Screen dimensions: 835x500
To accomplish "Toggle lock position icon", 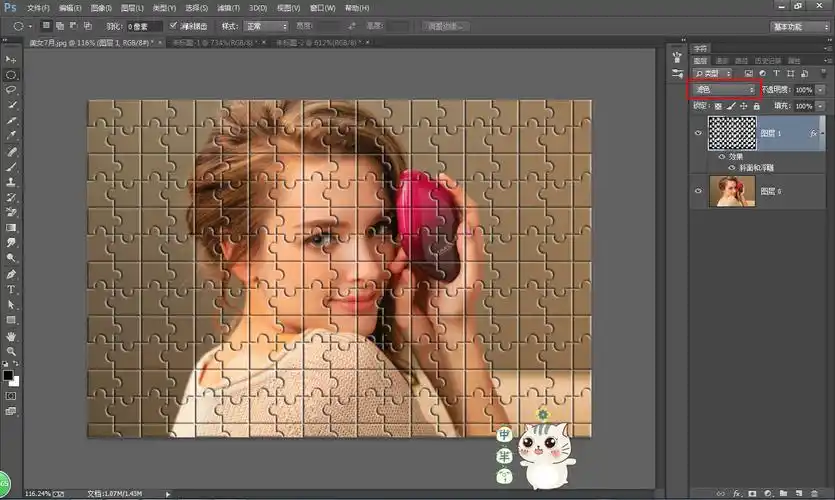I will pos(743,106).
